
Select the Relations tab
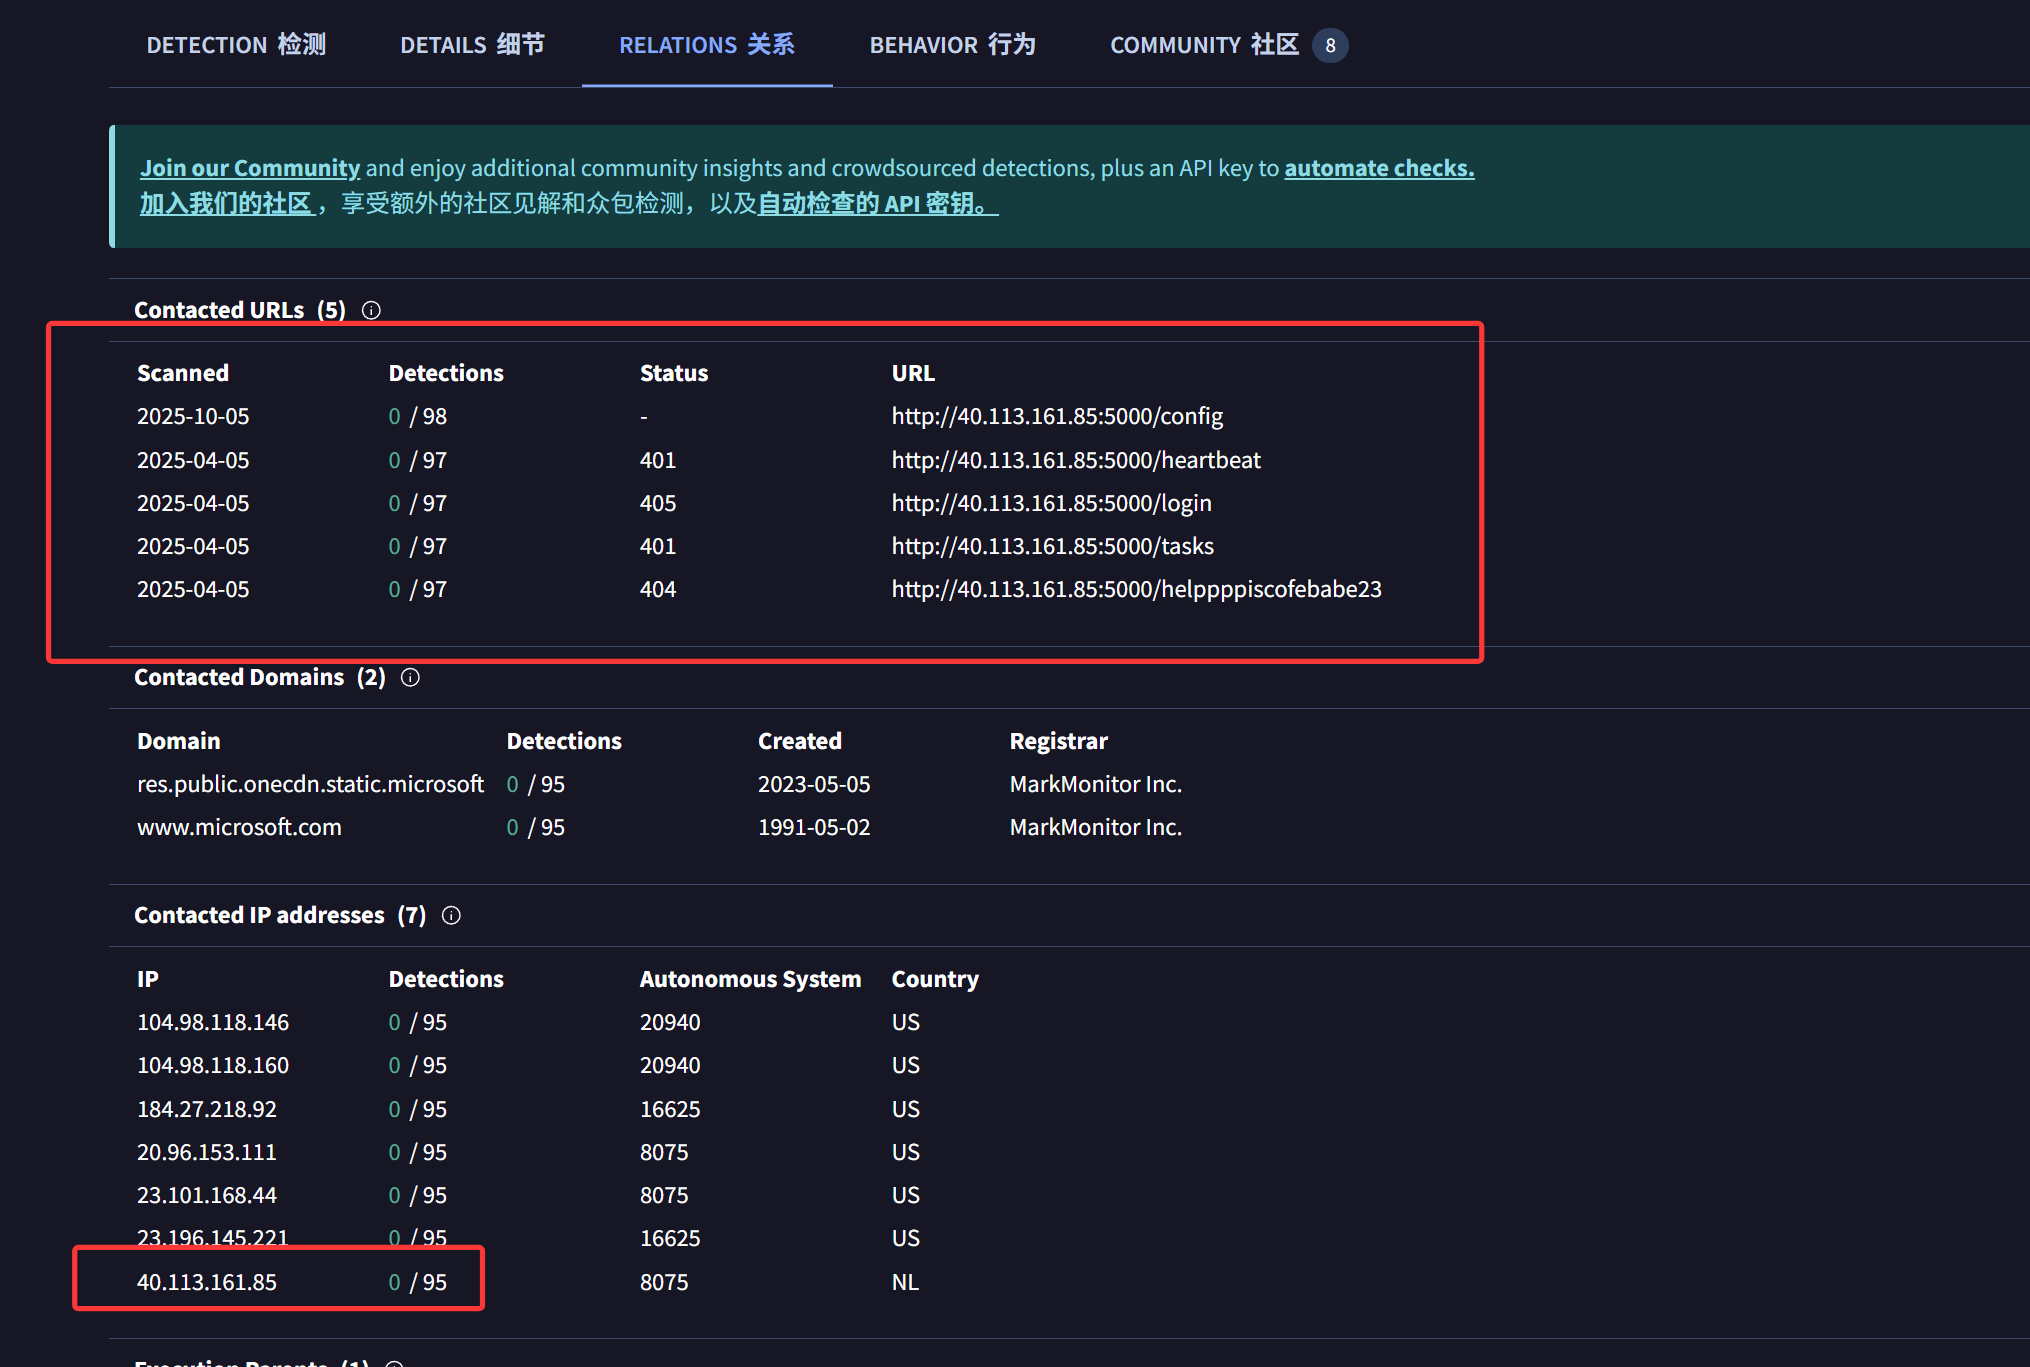tap(706, 45)
